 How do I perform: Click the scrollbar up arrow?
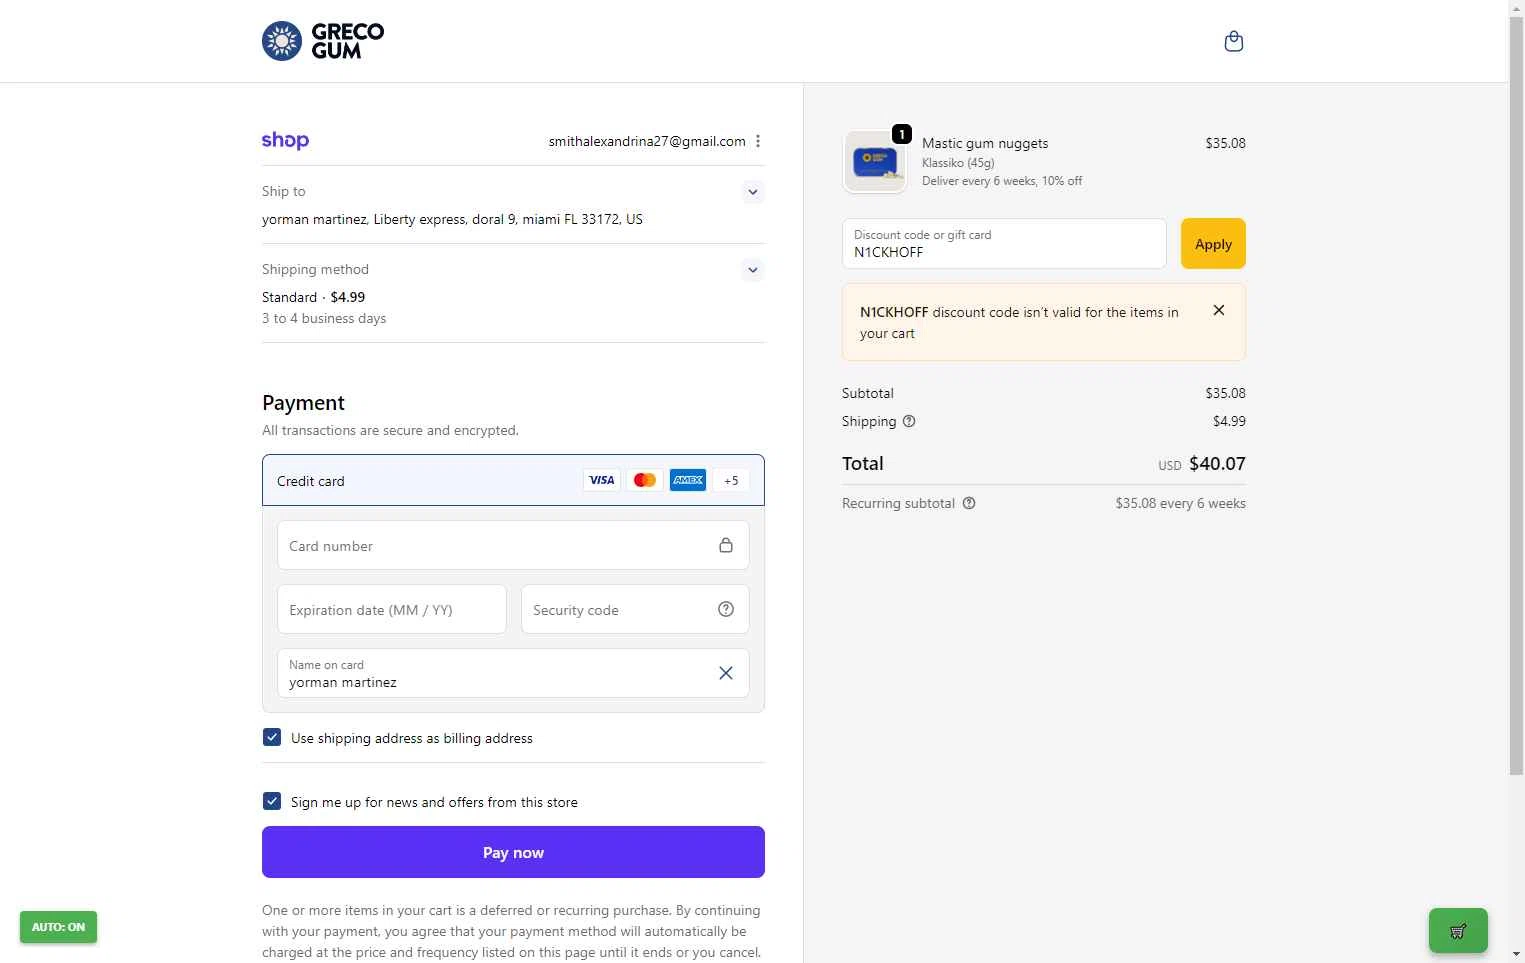pyautogui.click(x=1516, y=8)
